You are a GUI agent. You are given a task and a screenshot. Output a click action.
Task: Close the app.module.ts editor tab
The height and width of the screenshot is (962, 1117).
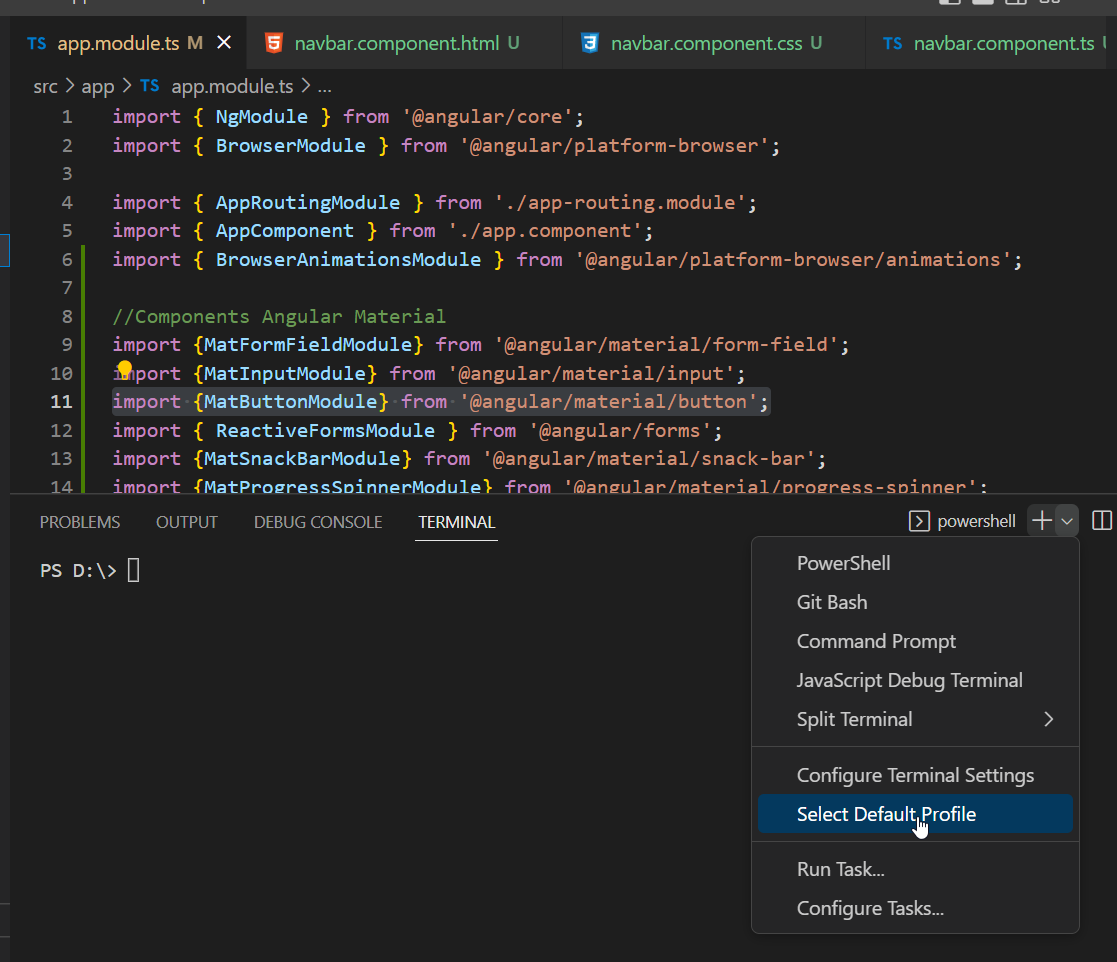(224, 43)
